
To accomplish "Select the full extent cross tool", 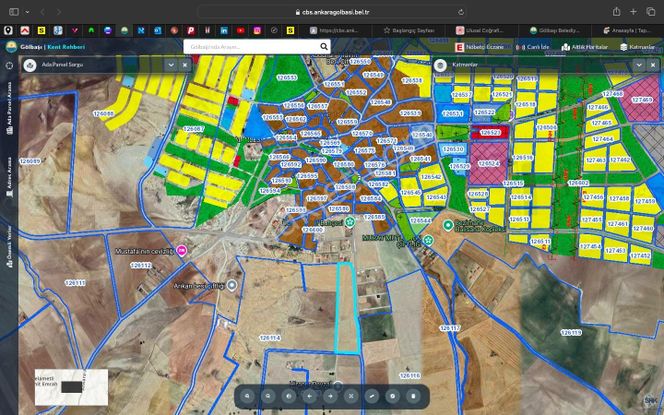I will (350, 396).
